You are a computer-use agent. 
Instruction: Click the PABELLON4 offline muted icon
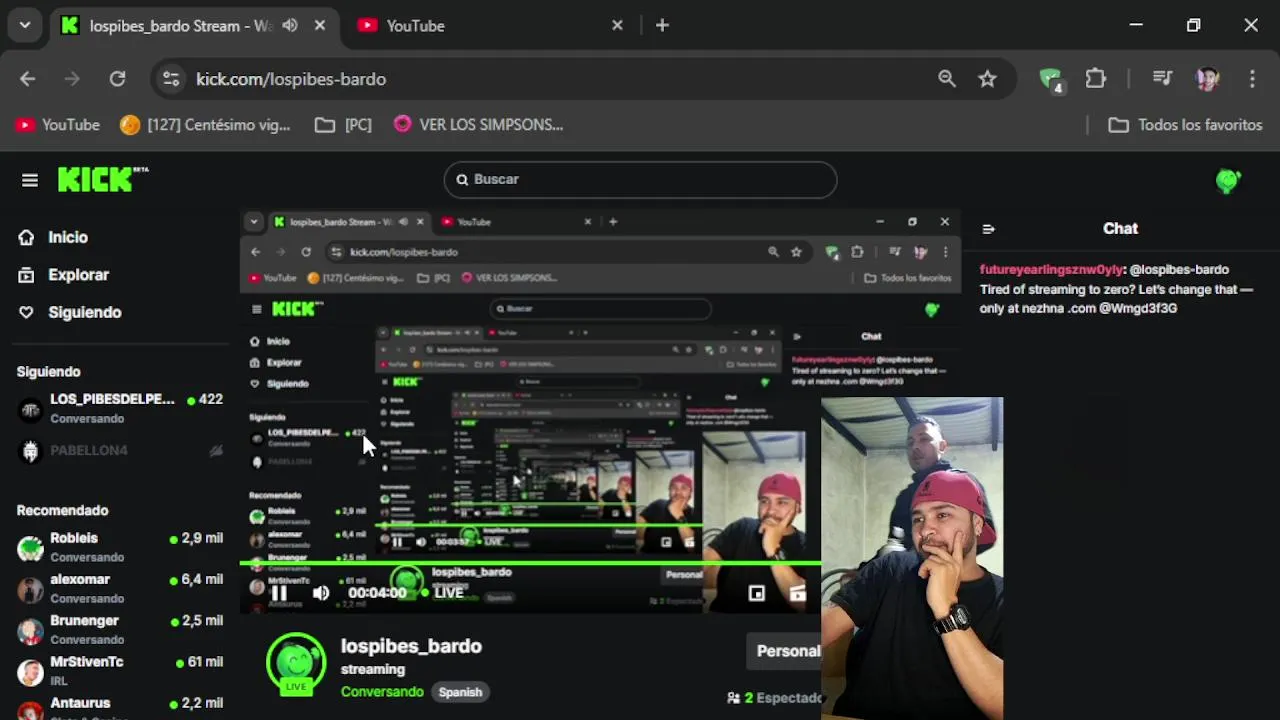215,451
